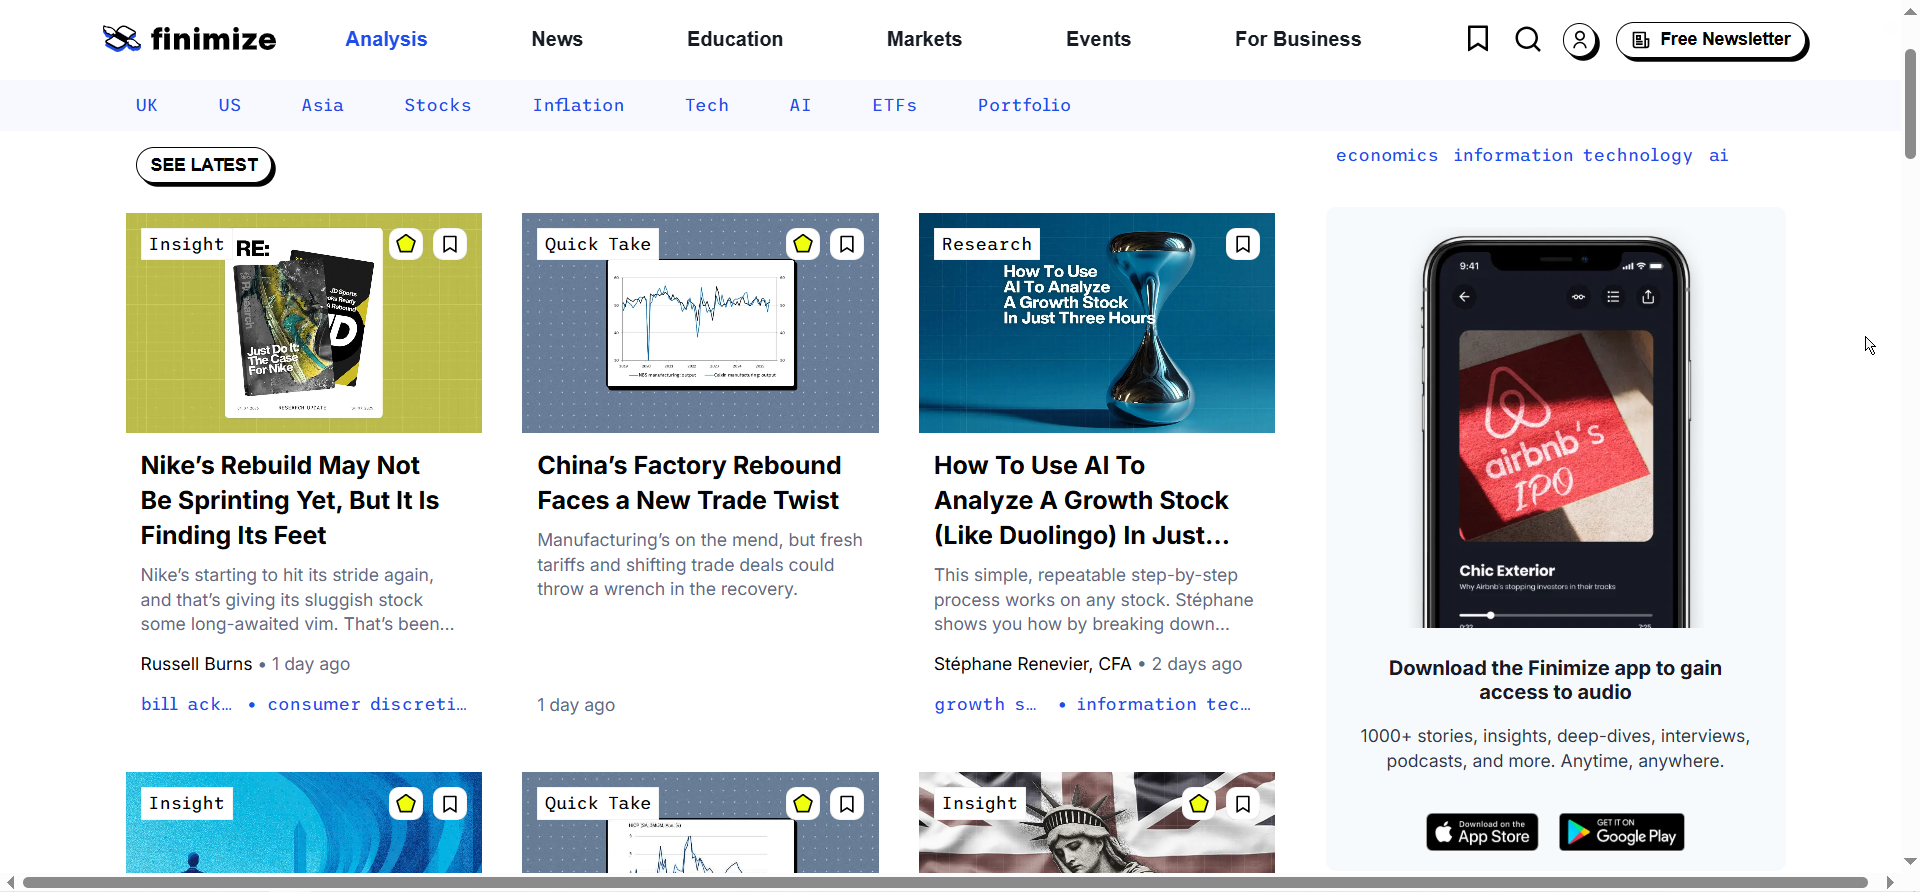Click the audio progress slider on phone mockup

(x=1555, y=615)
